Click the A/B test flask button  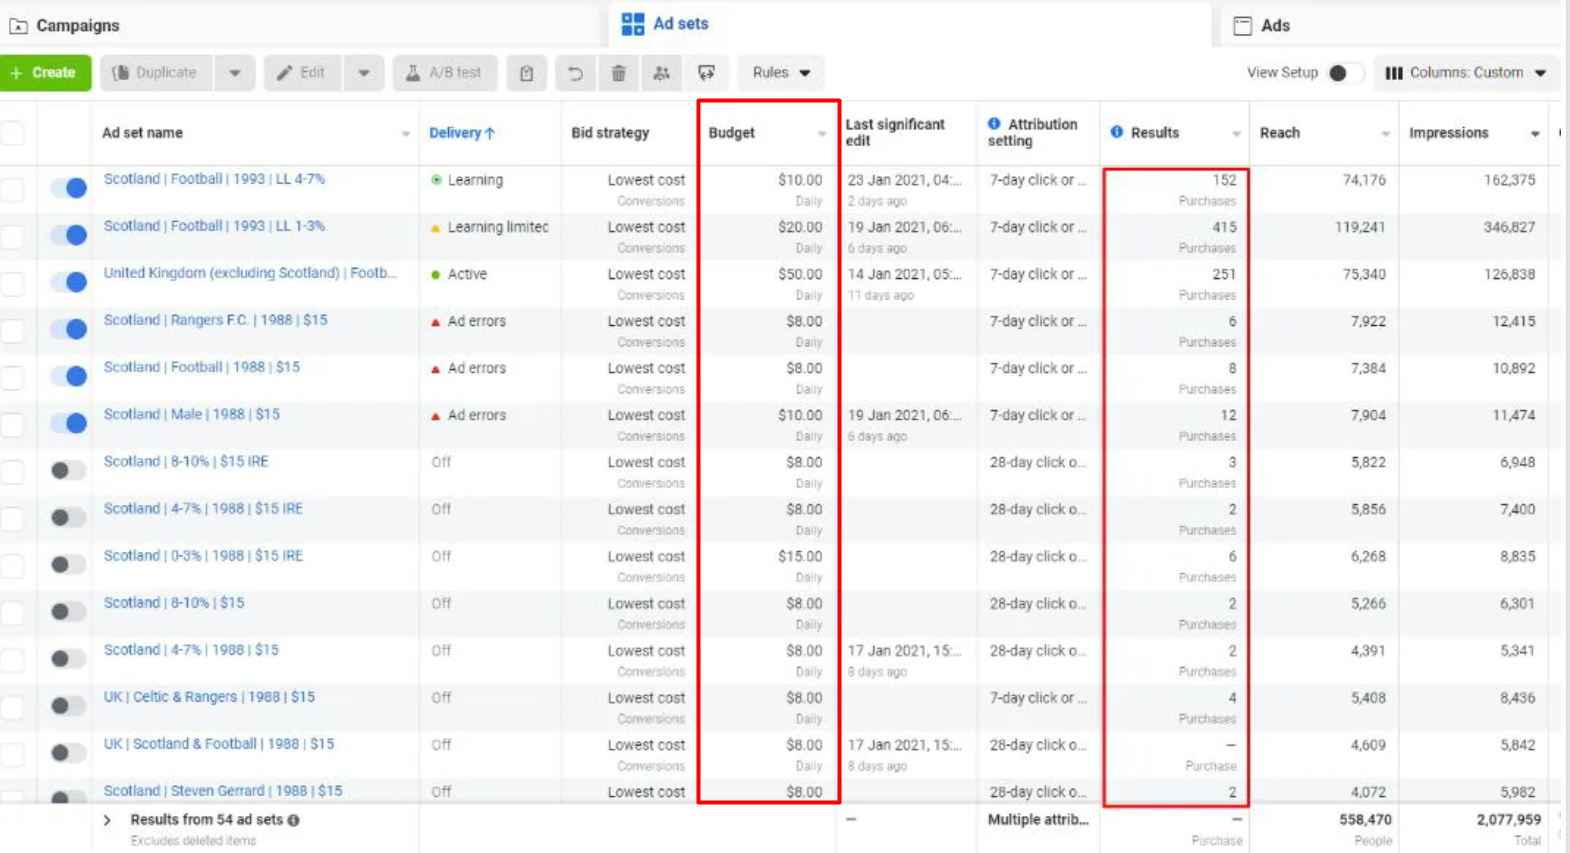point(443,73)
